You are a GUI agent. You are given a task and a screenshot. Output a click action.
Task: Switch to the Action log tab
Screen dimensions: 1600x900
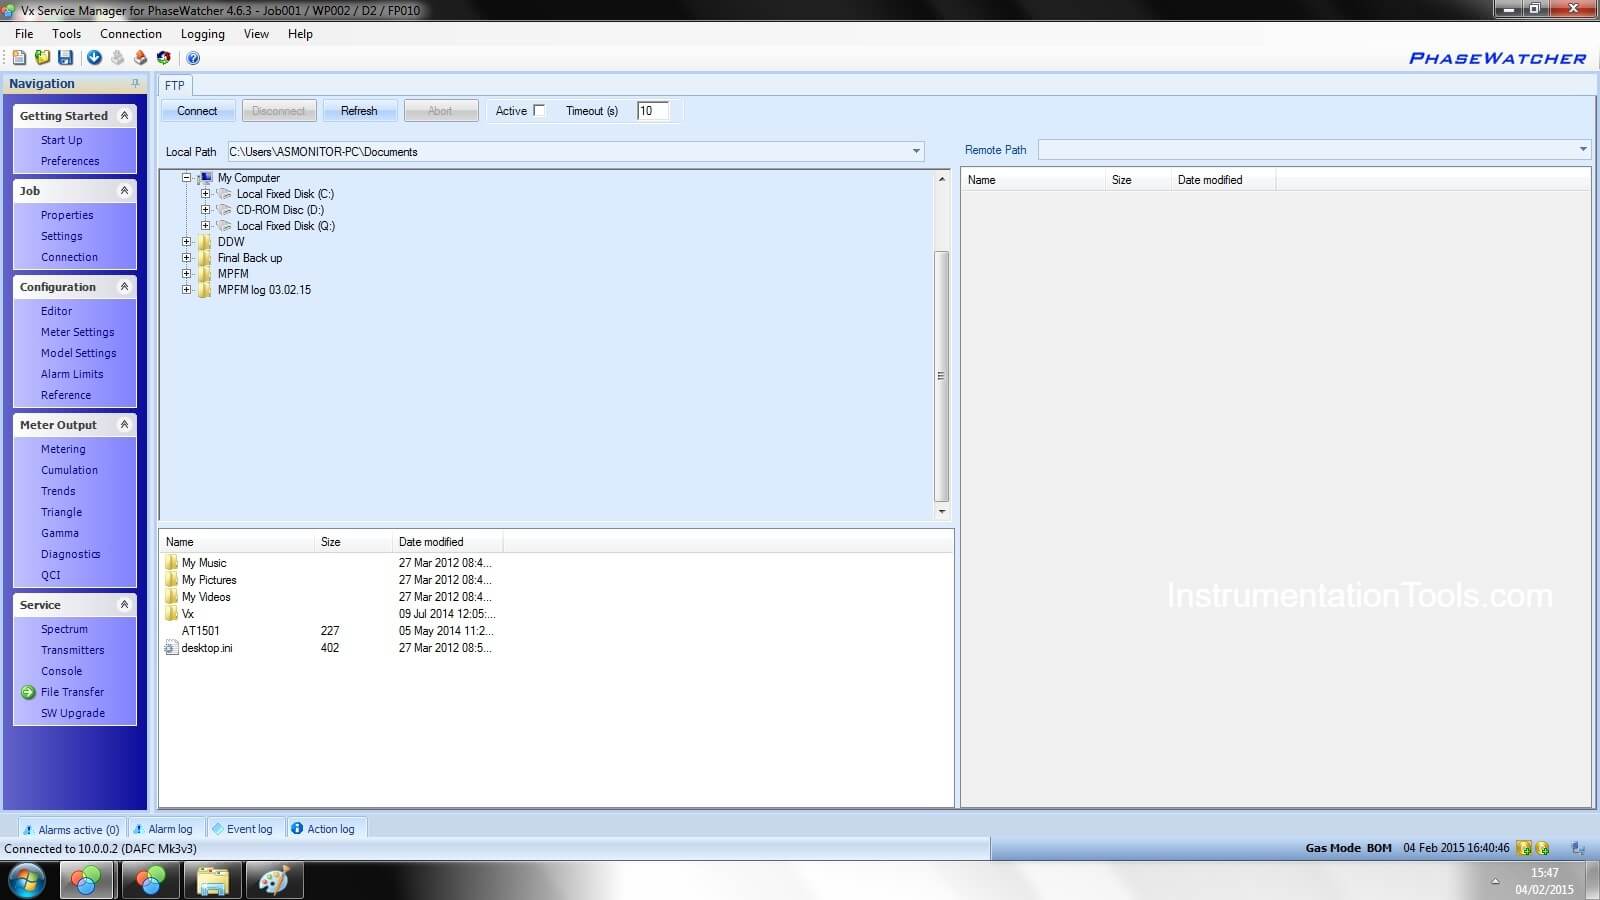tap(327, 829)
